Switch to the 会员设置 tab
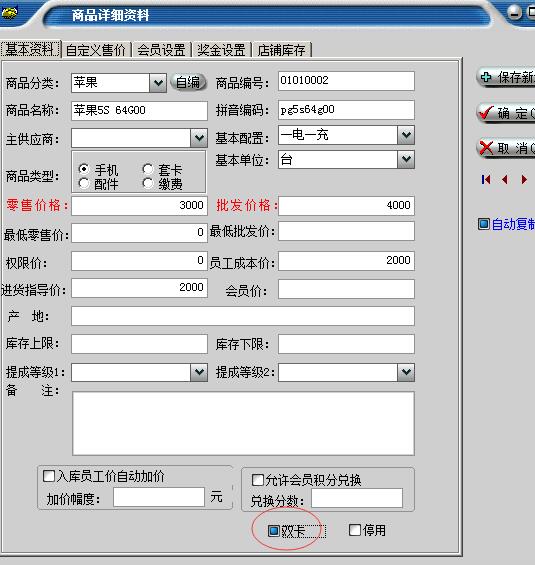 [161, 50]
